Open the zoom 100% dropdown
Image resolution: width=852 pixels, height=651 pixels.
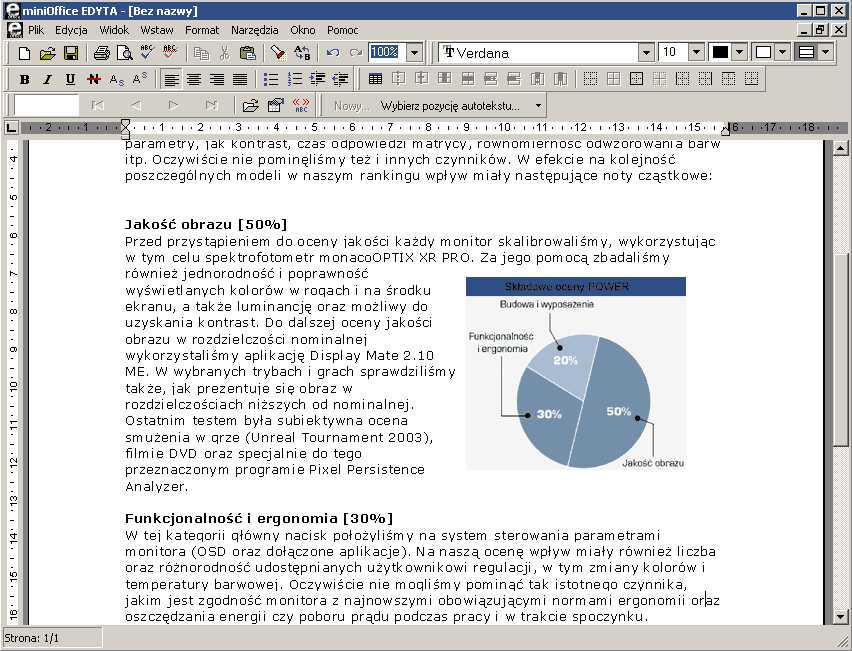coord(414,53)
